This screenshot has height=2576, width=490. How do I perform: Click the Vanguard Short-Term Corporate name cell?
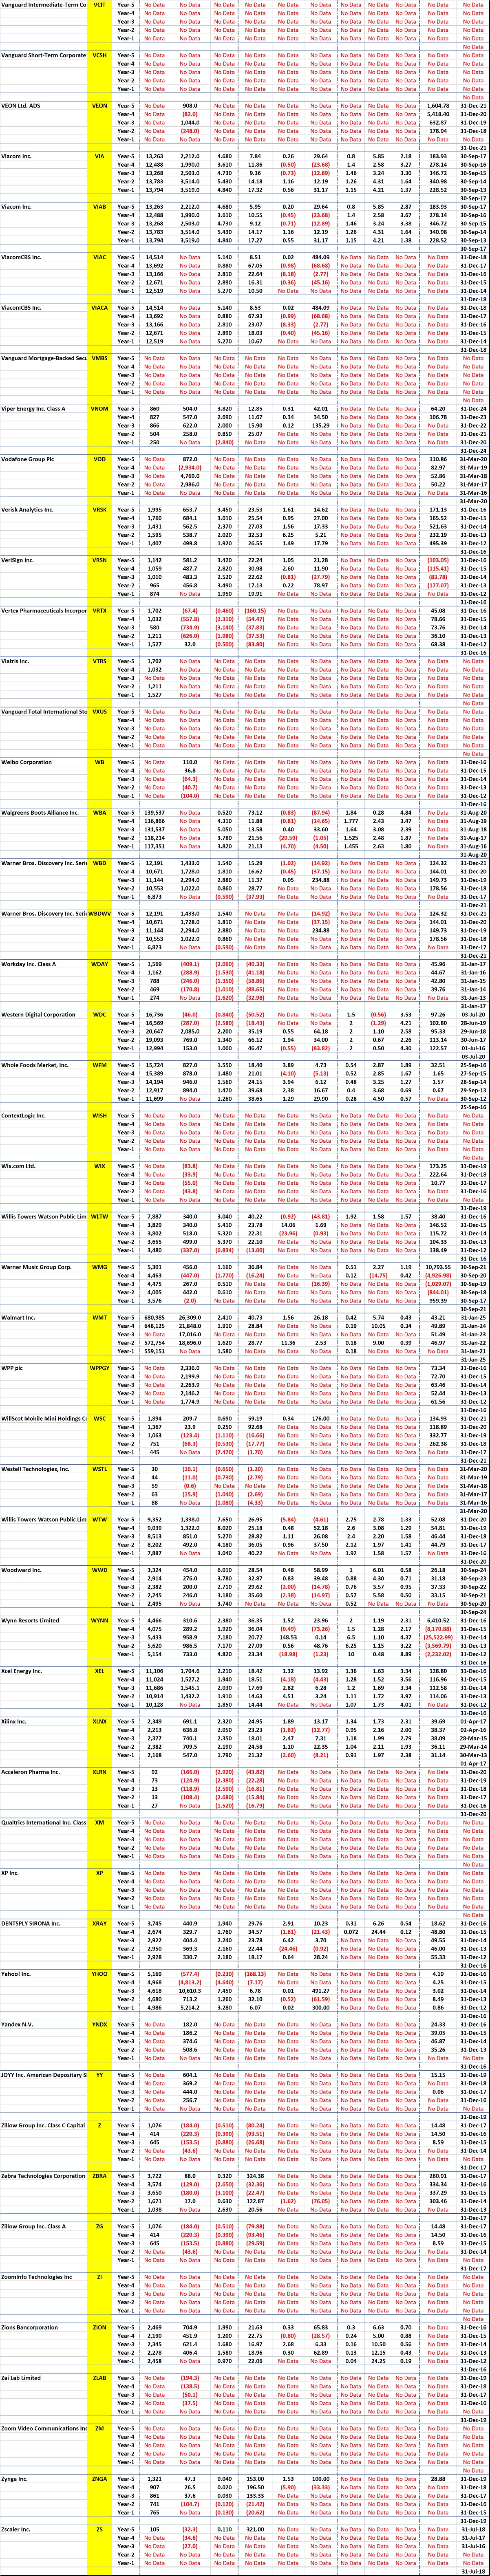click(x=43, y=55)
